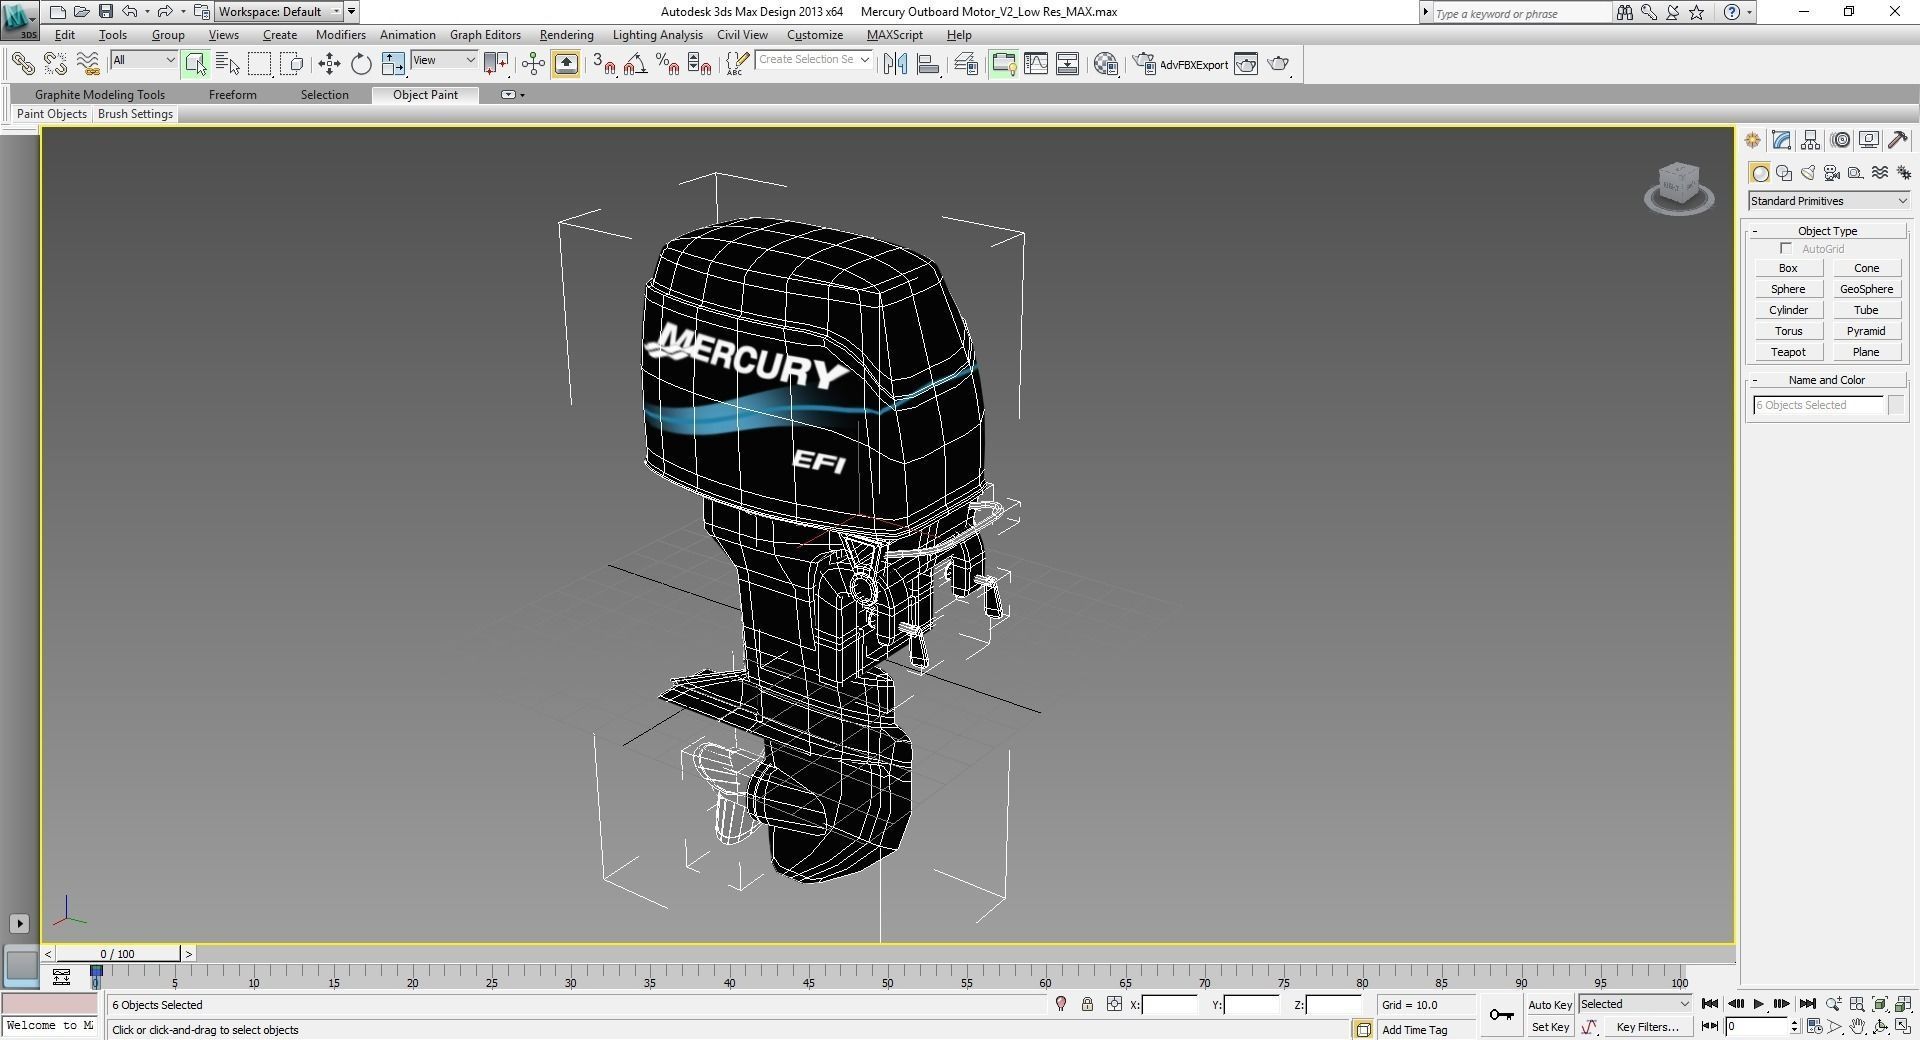Expand the ribbon display options dropdown
Image resolution: width=1920 pixels, height=1040 pixels.
pos(512,95)
